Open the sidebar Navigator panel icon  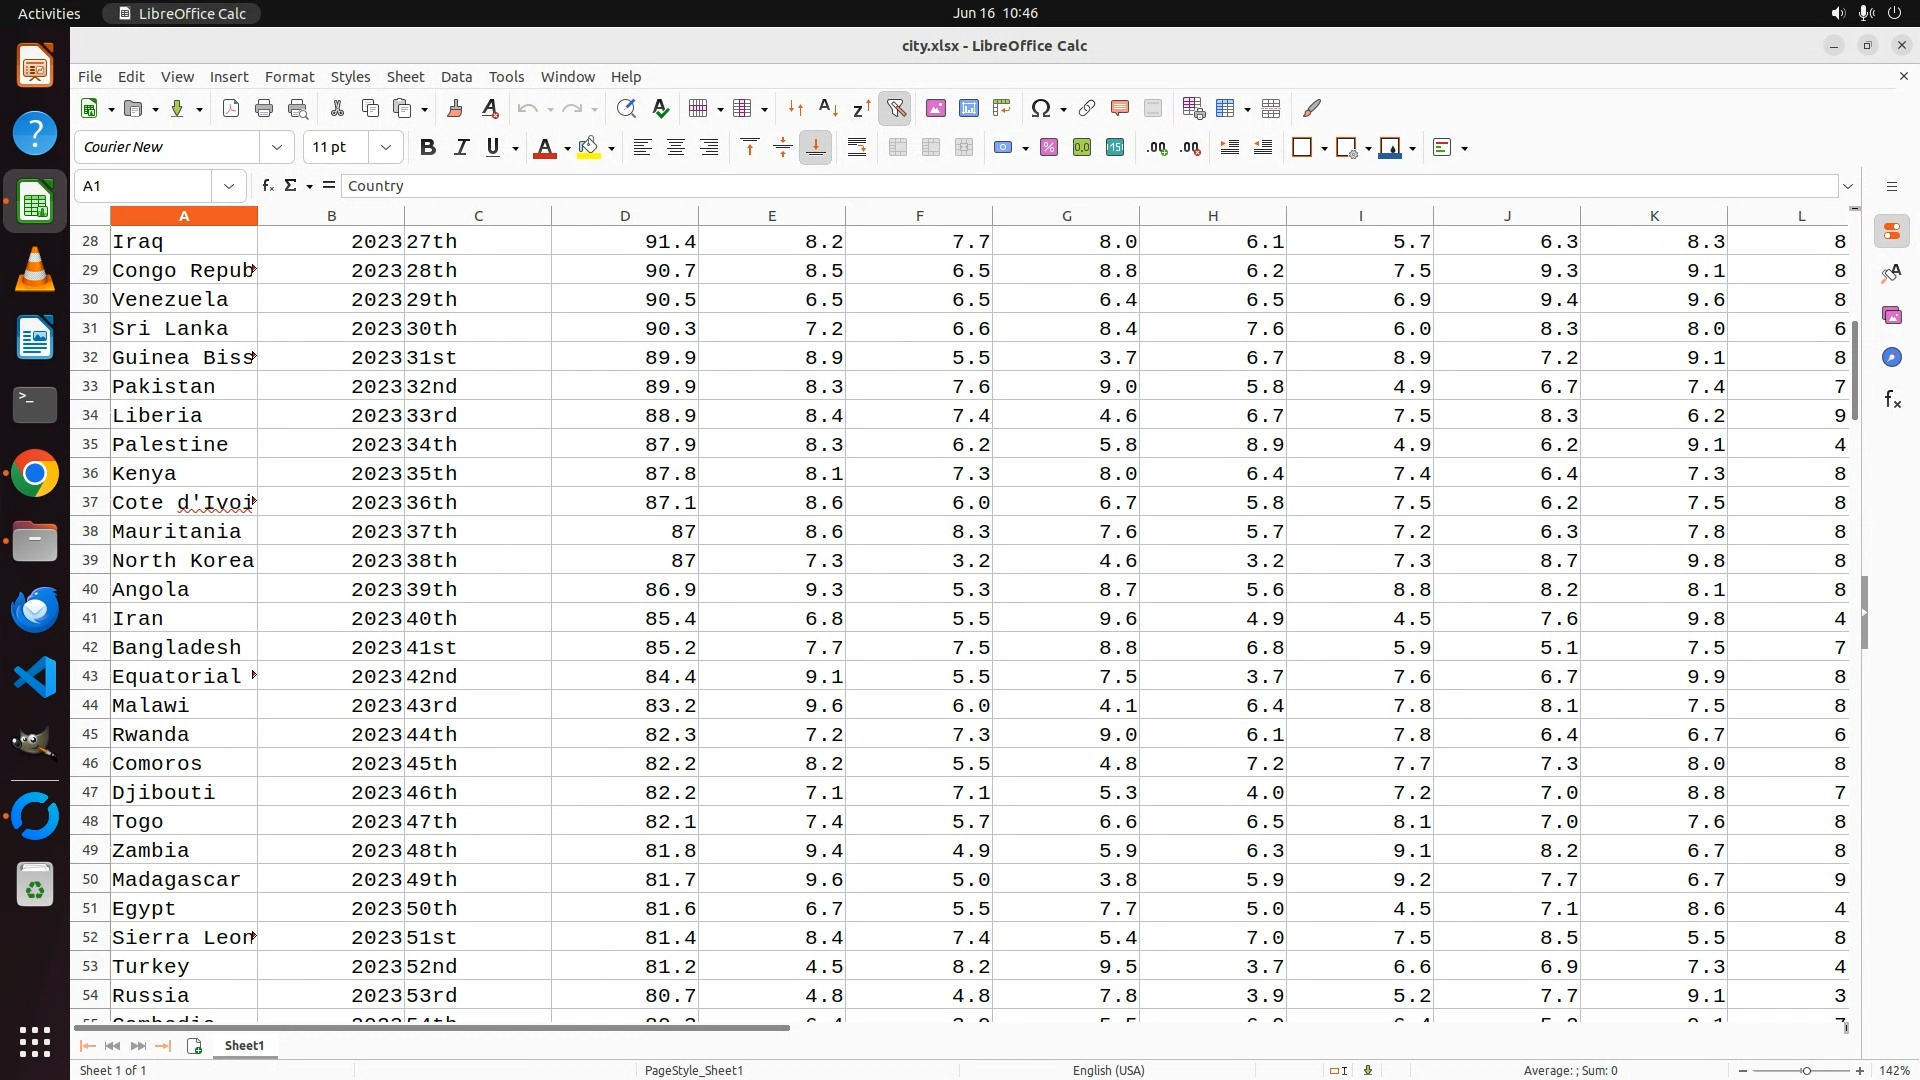pyautogui.click(x=1891, y=358)
